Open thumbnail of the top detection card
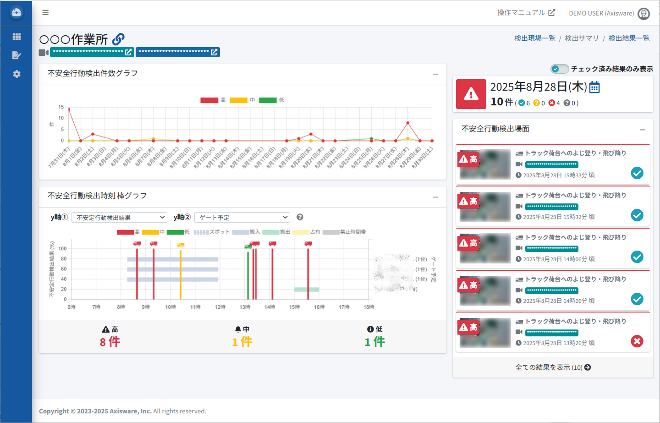The height and width of the screenshot is (423, 660). click(485, 165)
